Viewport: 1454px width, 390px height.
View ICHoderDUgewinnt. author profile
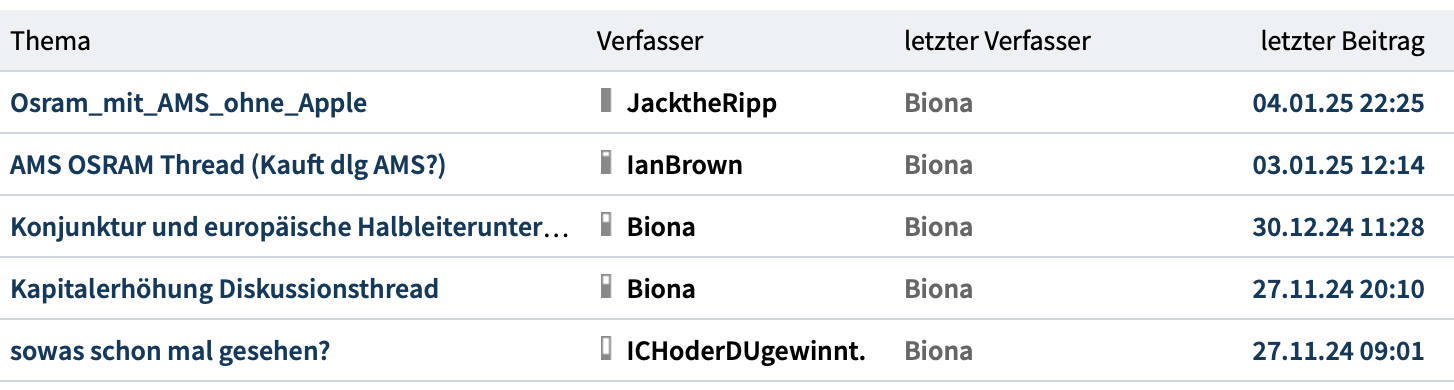(x=746, y=351)
